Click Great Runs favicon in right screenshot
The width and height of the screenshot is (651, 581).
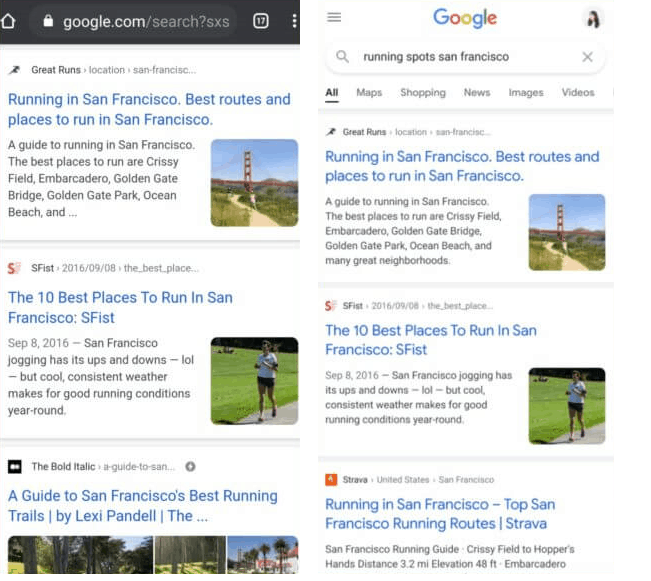click(331, 132)
